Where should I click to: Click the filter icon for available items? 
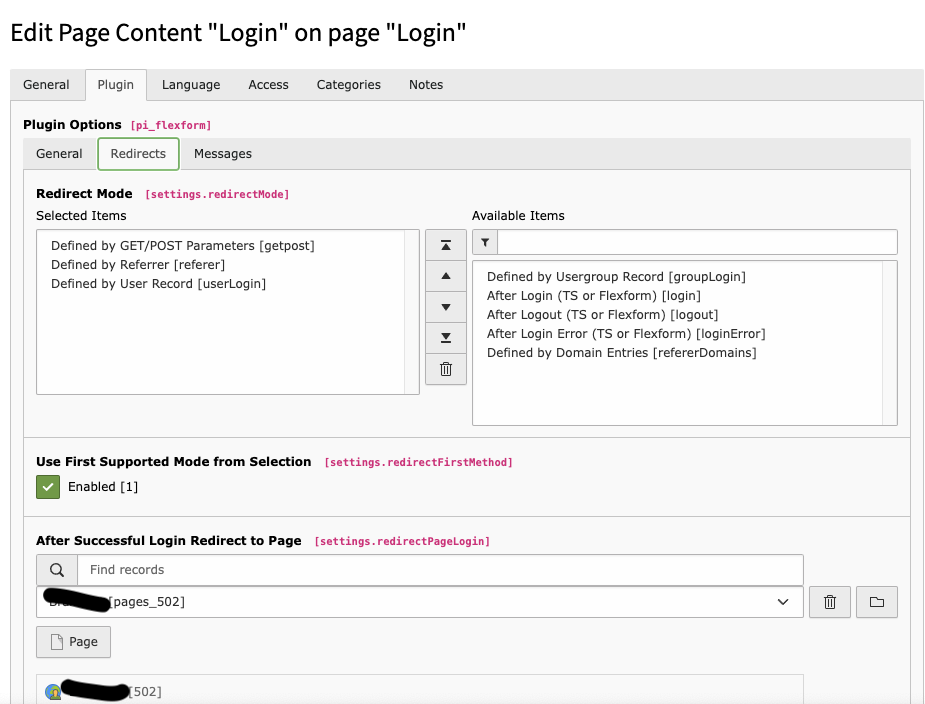click(x=485, y=242)
